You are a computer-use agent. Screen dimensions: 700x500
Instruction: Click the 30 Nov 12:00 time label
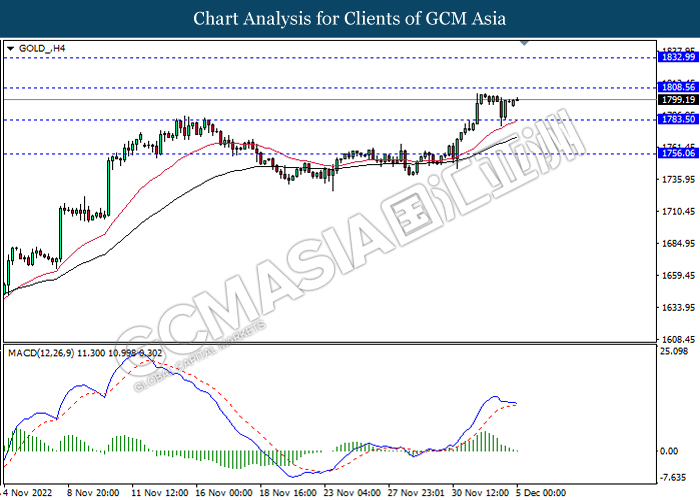click(480, 493)
